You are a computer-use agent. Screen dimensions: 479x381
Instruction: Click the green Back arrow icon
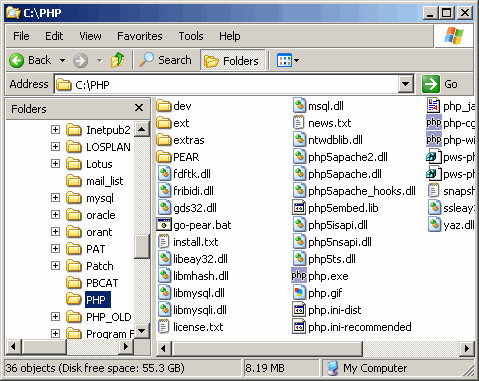point(16,61)
